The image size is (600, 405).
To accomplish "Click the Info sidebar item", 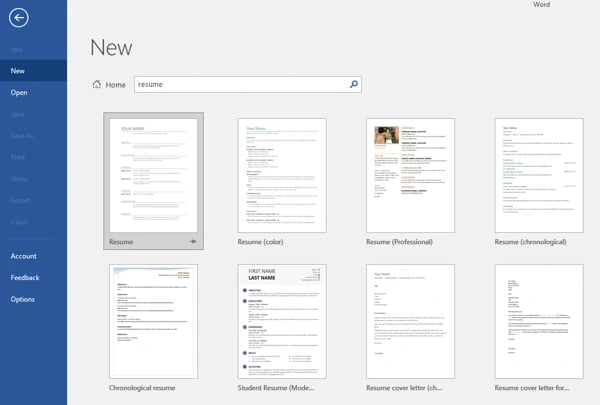I will click(x=19, y=50).
